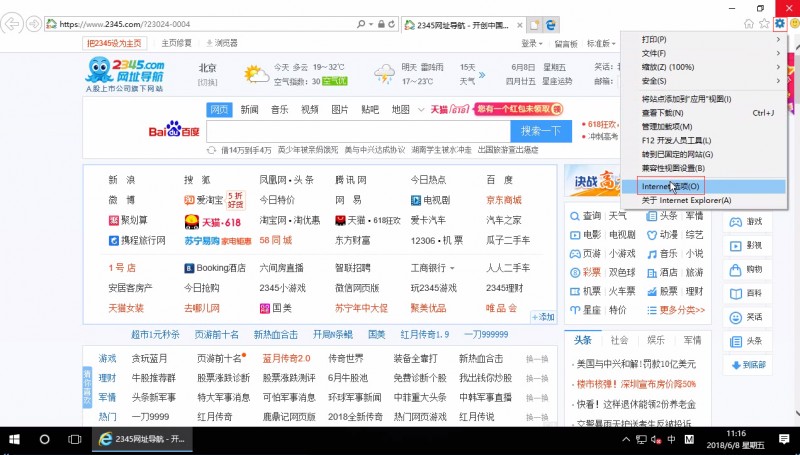Go to the IE home icon
800x455 pixels.
(x=748, y=23)
